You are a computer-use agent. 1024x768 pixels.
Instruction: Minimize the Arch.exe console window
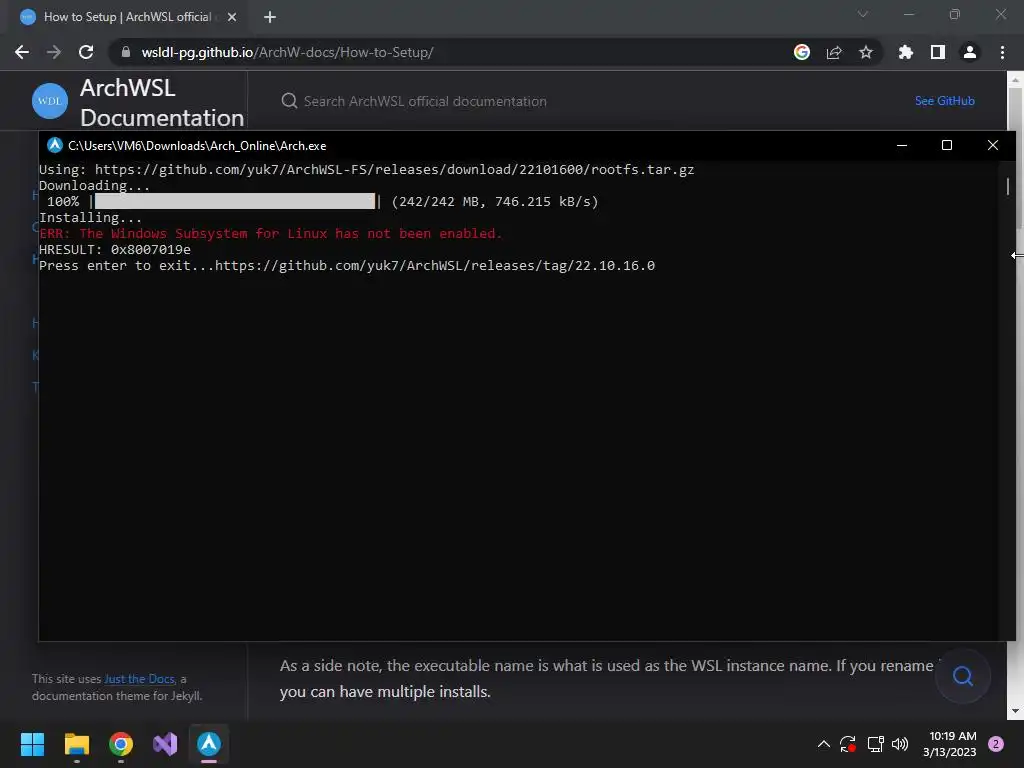click(x=902, y=145)
